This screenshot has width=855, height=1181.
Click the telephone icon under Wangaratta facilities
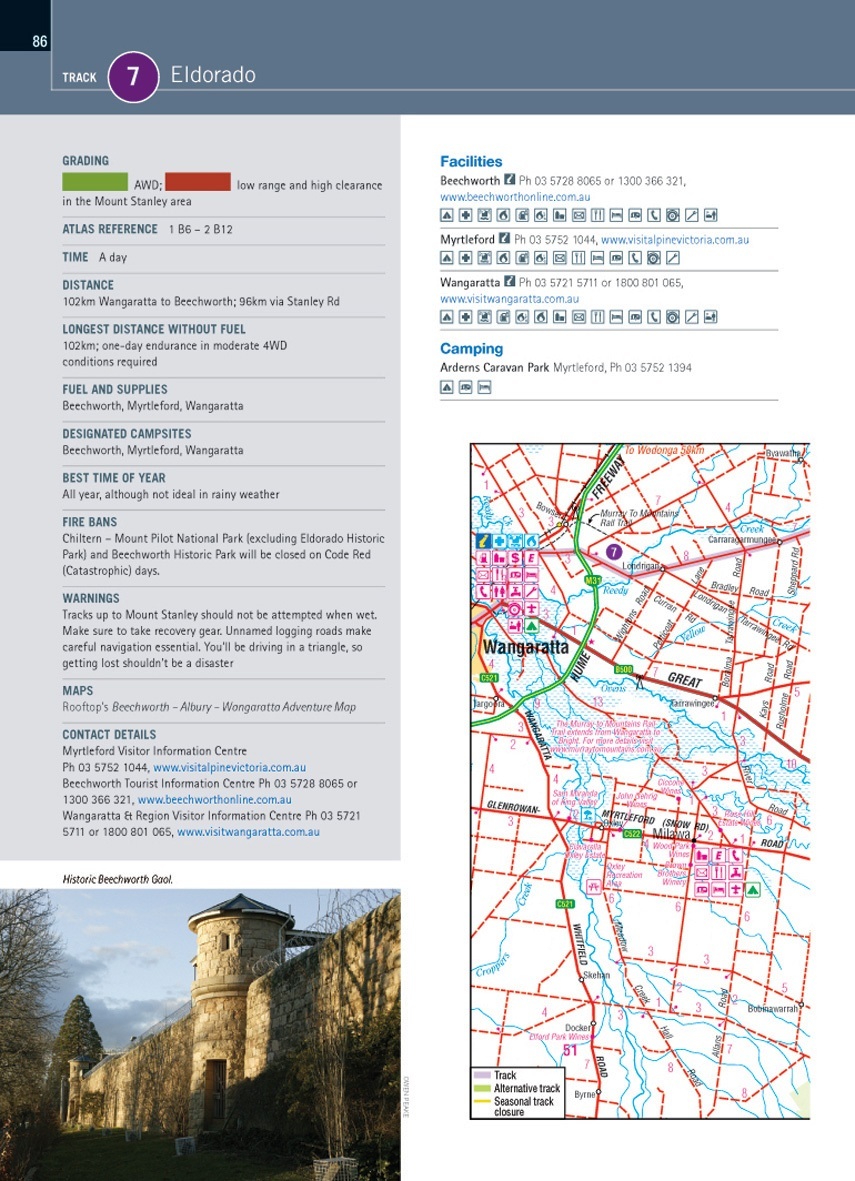[x=654, y=318]
